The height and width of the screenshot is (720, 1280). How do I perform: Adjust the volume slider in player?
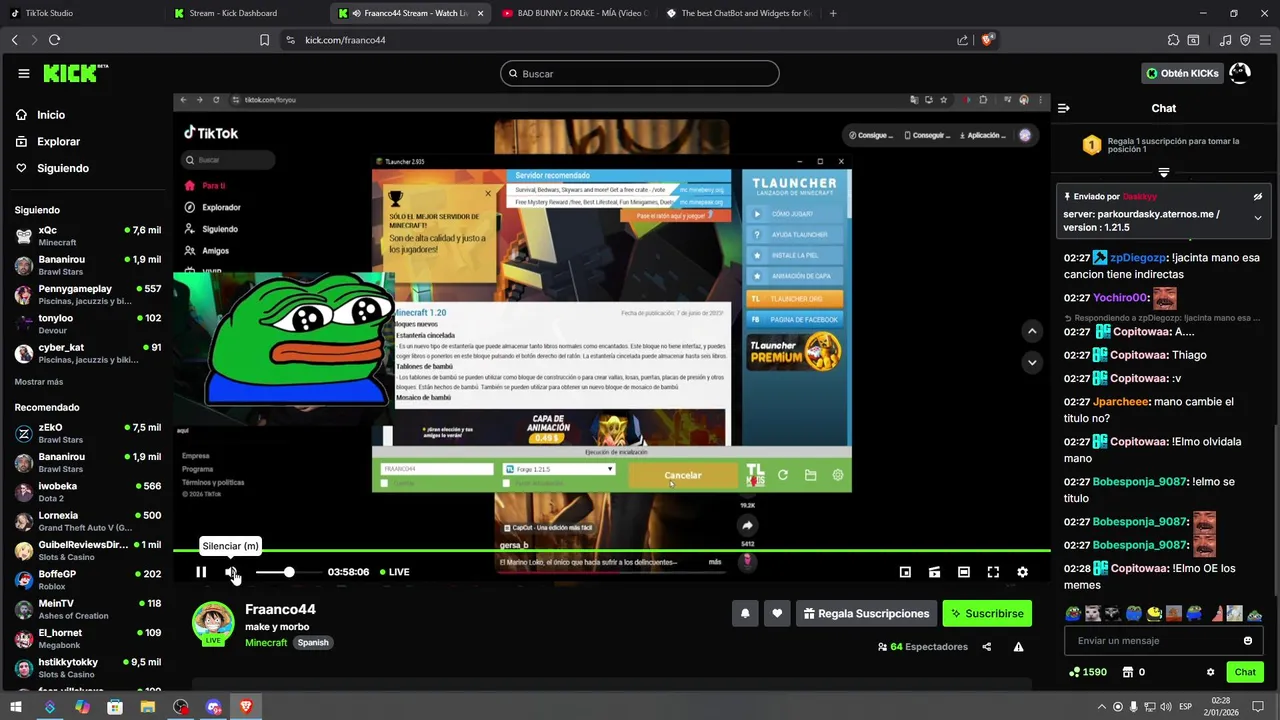pyautogui.click(x=289, y=572)
